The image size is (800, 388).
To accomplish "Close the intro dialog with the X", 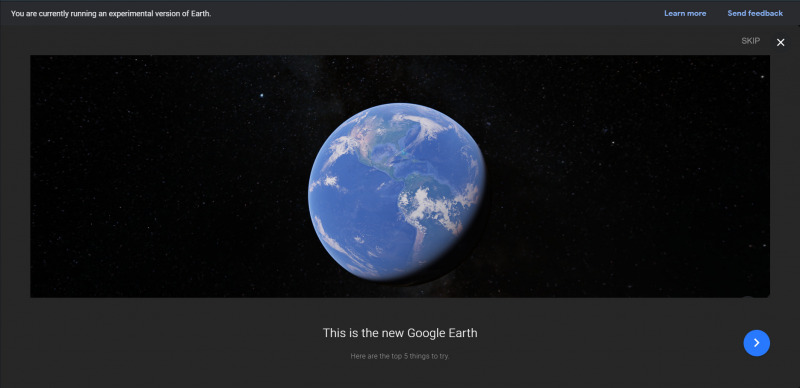I will (x=781, y=42).
